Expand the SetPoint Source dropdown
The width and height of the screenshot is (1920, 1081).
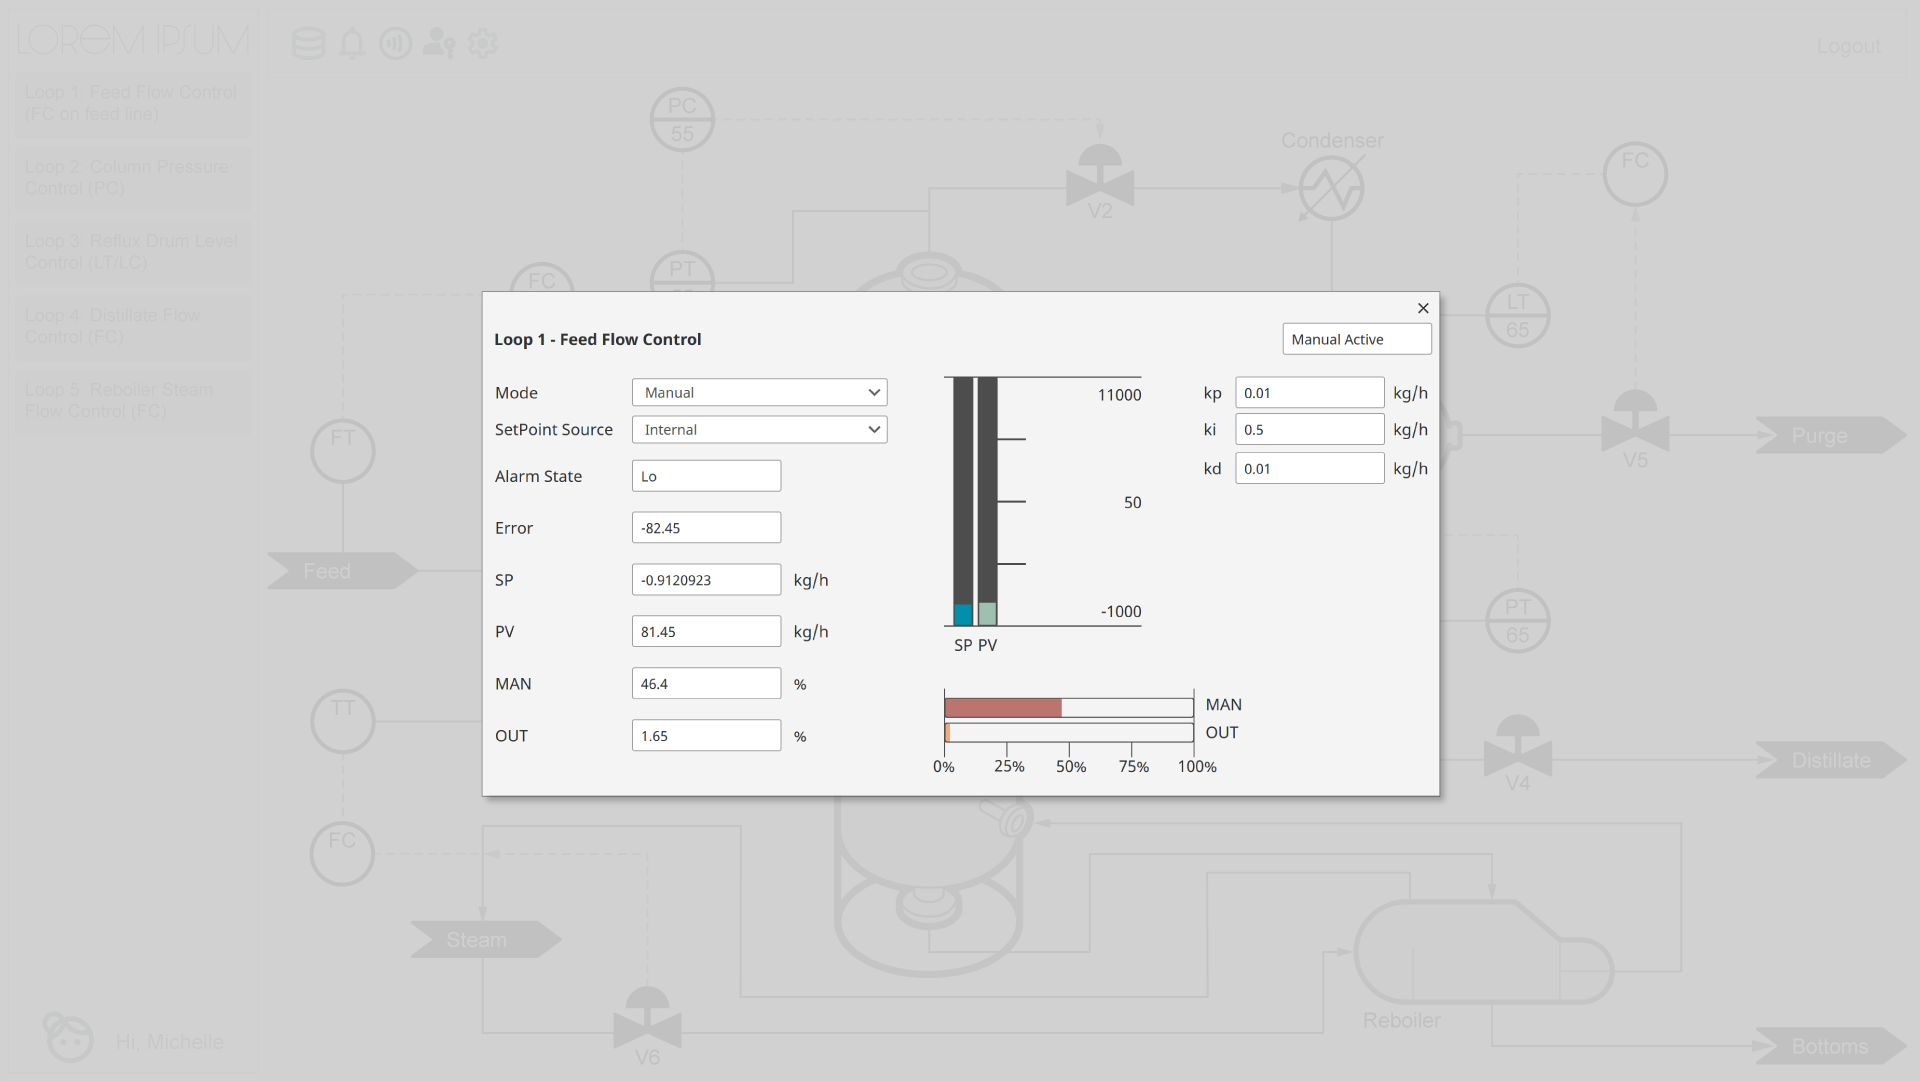[x=759, y=430]
